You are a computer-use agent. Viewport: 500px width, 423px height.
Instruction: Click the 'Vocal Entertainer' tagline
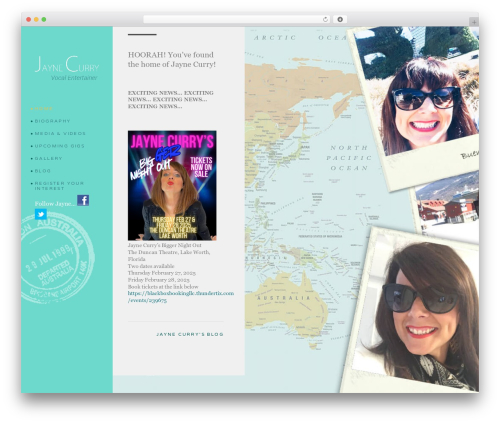tap(74, 78)
